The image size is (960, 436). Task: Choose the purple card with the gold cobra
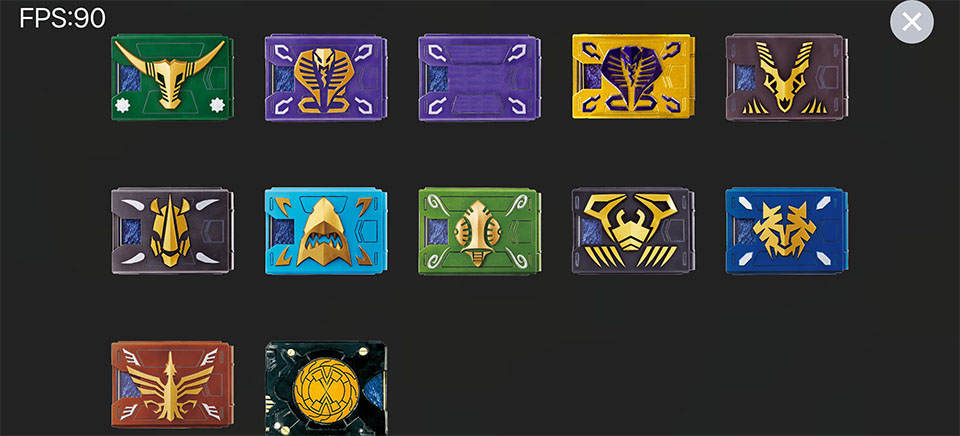pos(326,77)
